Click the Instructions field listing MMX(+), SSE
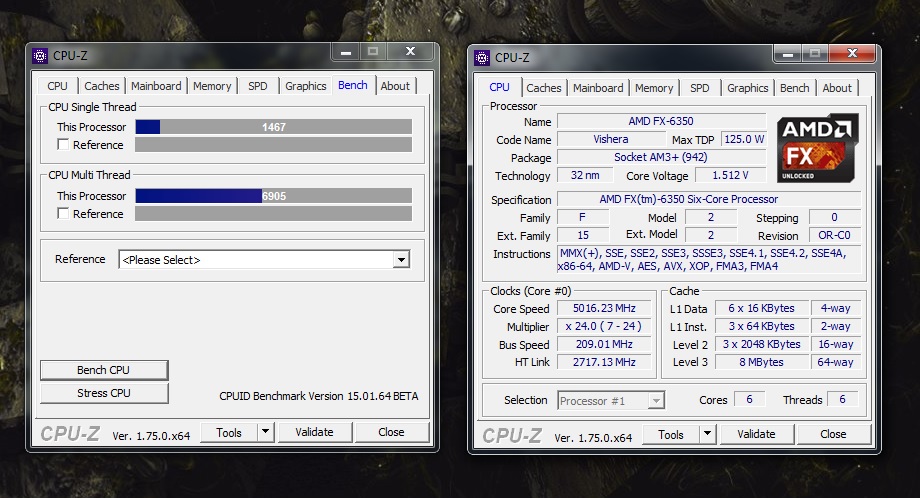 click(709, 260)
